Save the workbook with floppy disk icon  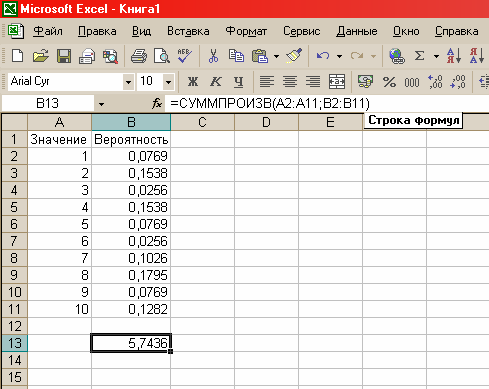tap(64, 56)
